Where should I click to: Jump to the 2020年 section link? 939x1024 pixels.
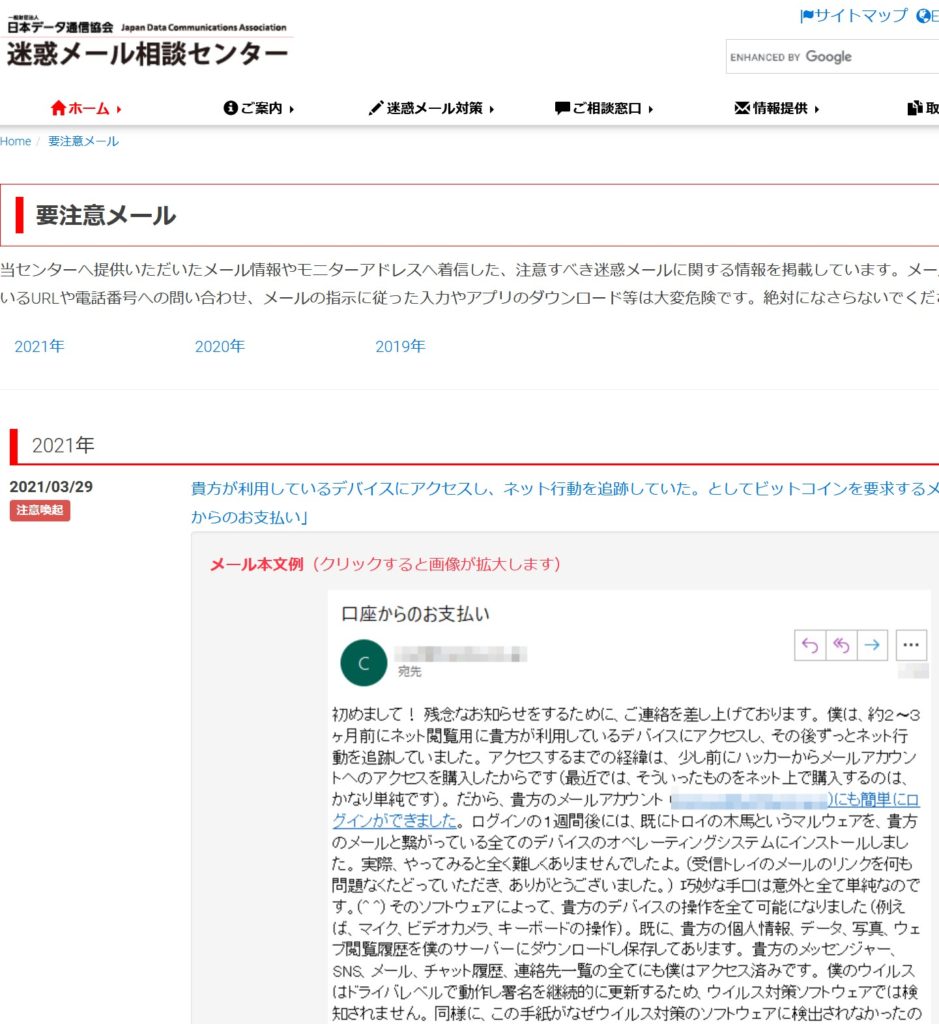pyautogui.click(x=219, y=346)
